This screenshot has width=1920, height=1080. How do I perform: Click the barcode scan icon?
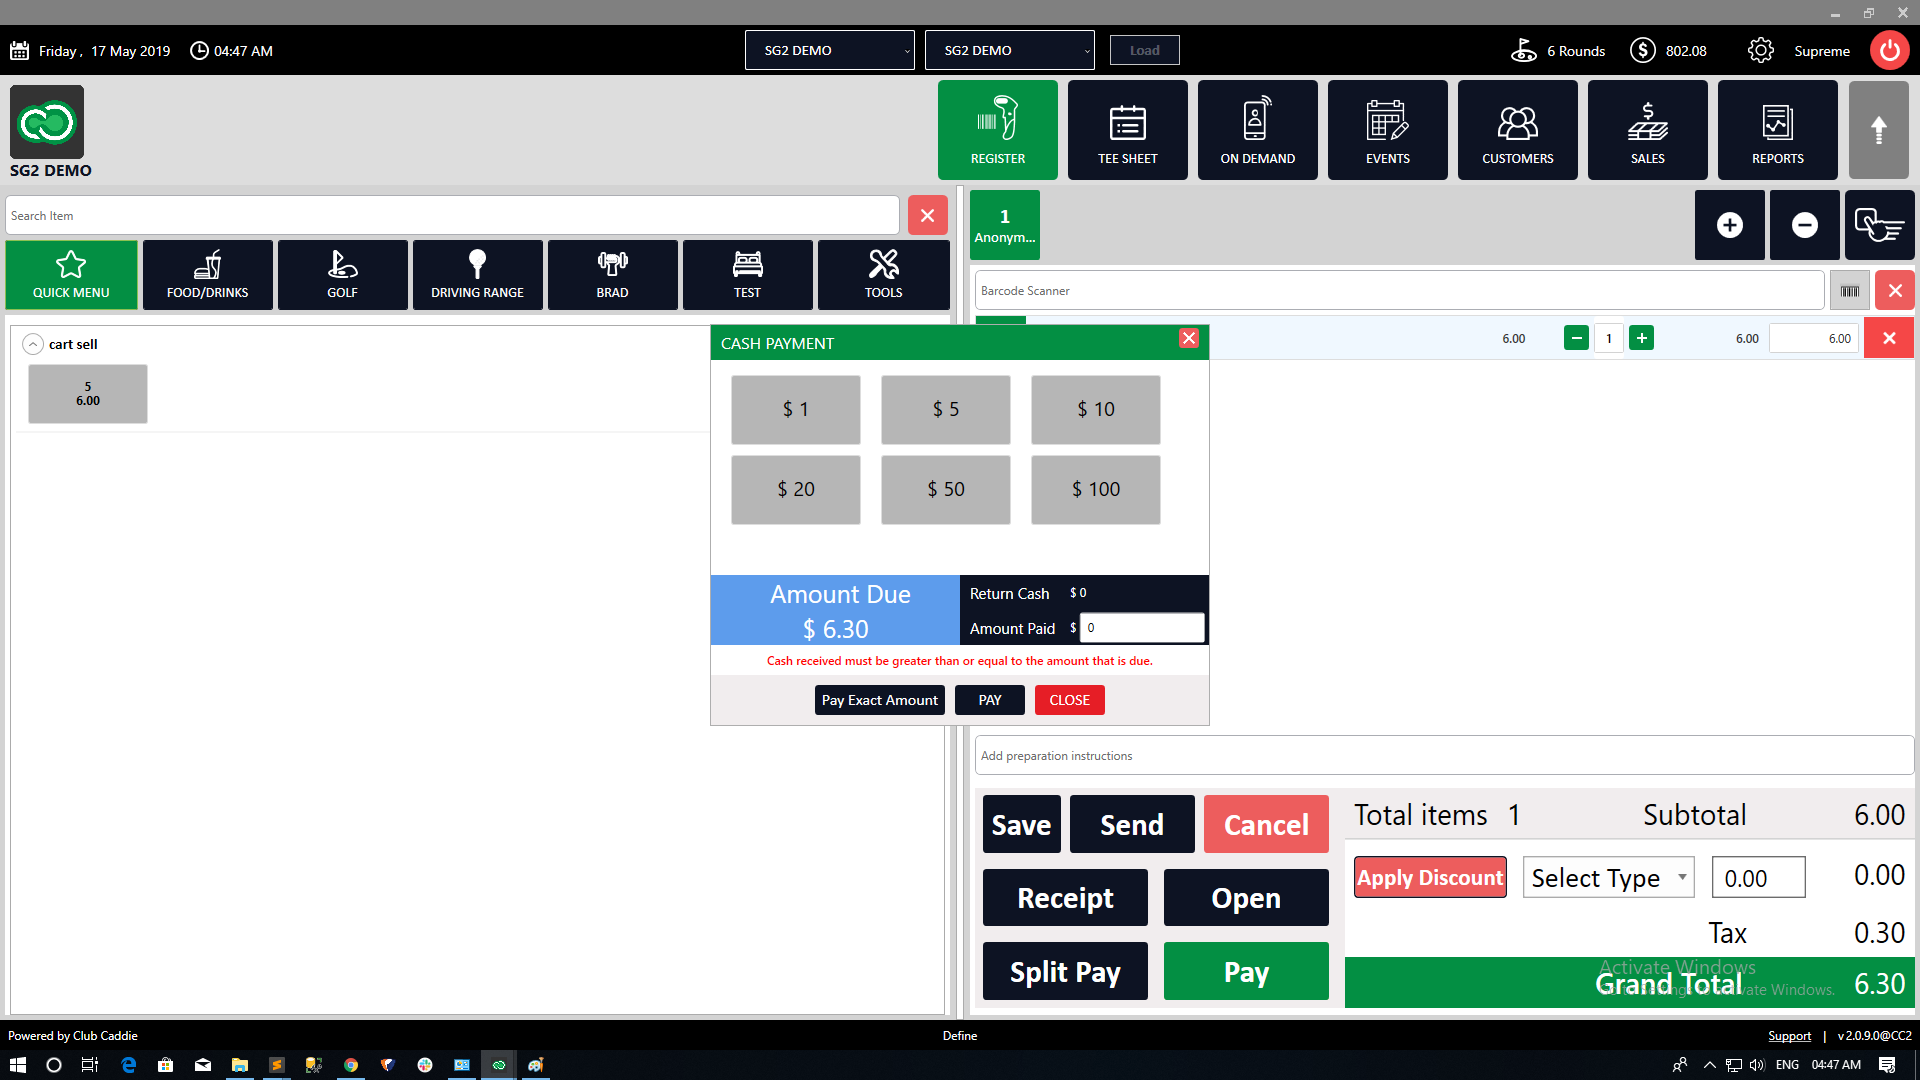click(x=1849, y=291)
